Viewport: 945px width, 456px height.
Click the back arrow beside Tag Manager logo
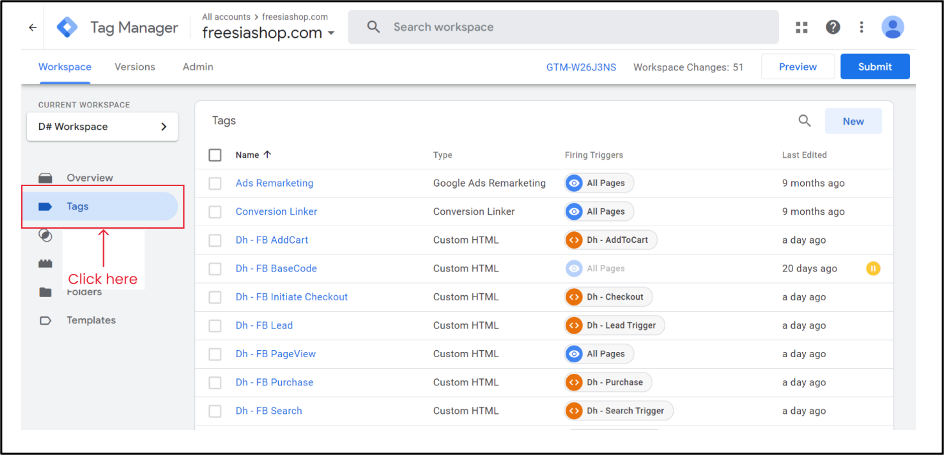pos(33,27)
